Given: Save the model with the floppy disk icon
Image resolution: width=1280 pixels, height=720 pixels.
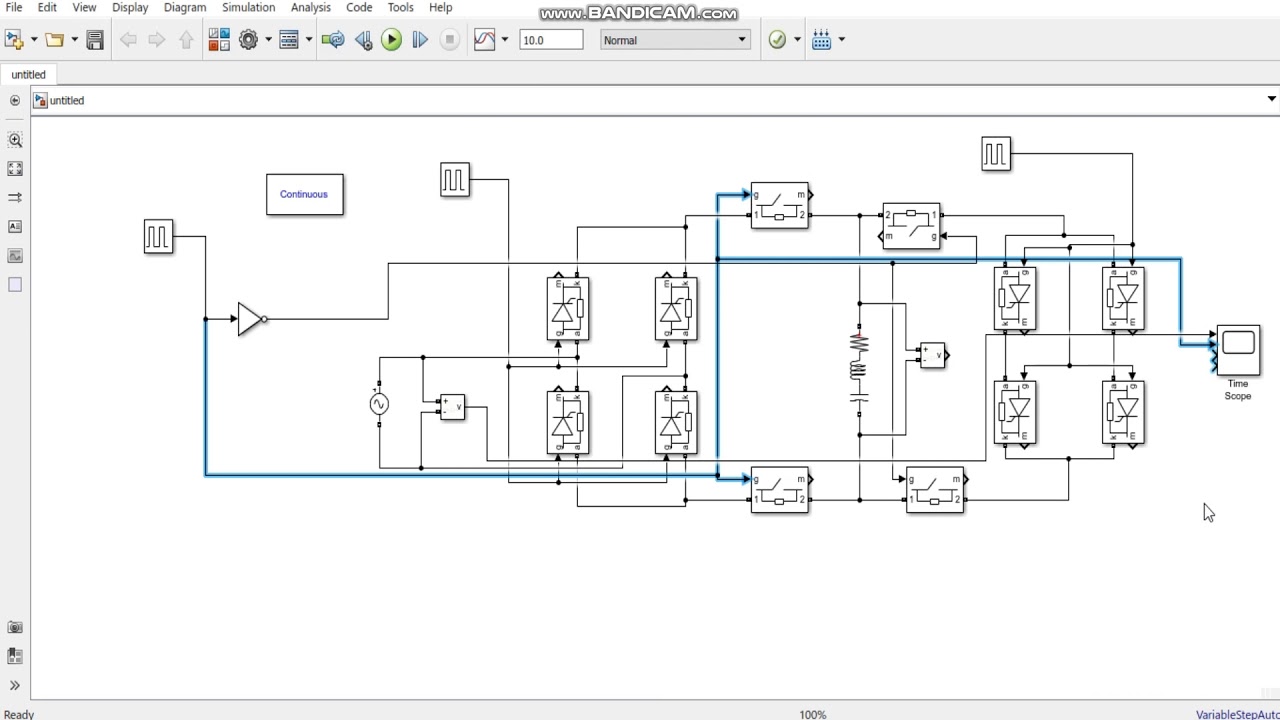Looking at the screenshot, I should [95, 40].
